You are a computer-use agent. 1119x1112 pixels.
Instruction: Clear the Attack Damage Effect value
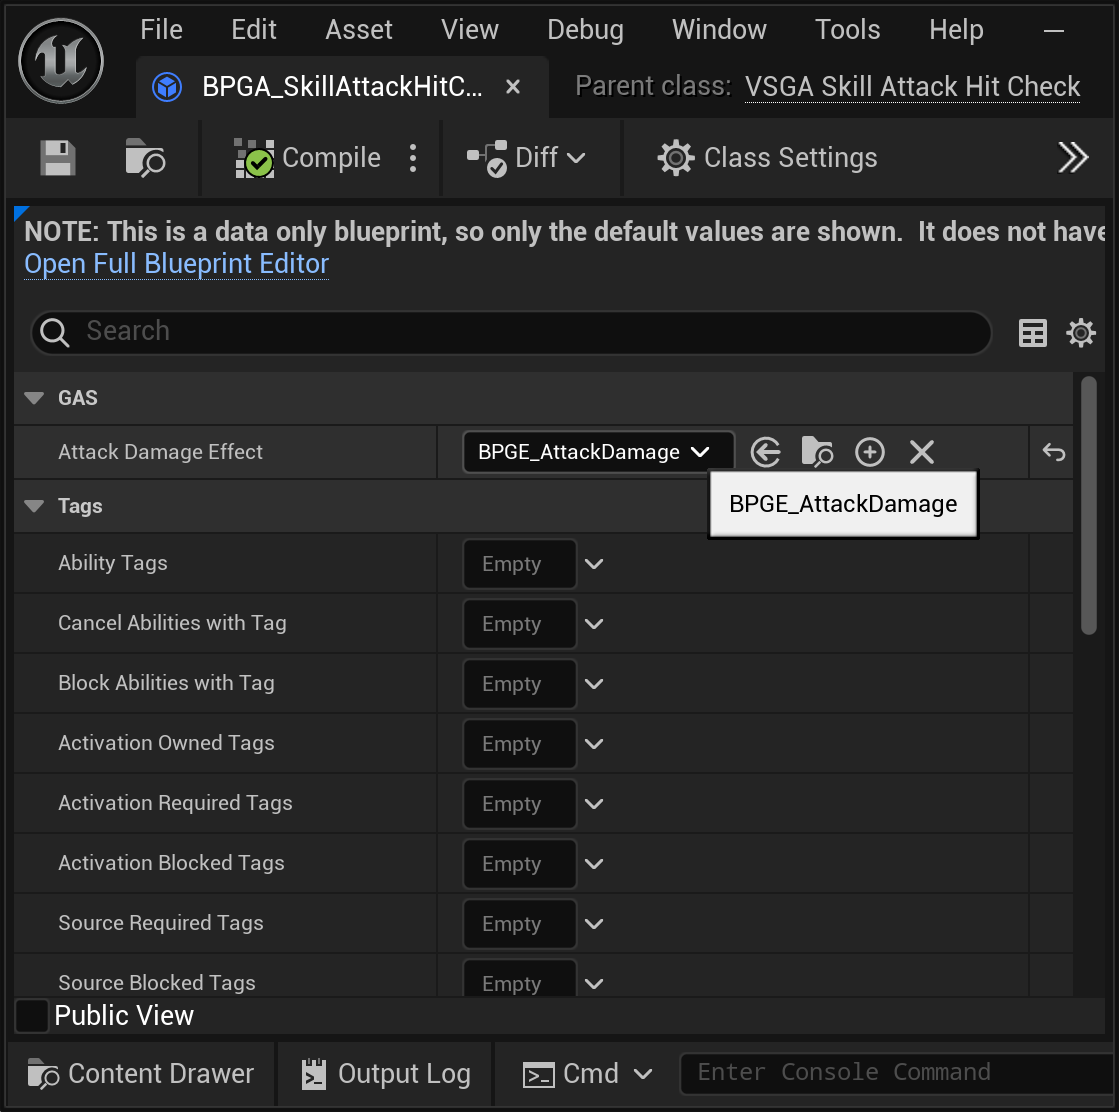point(922,452)
